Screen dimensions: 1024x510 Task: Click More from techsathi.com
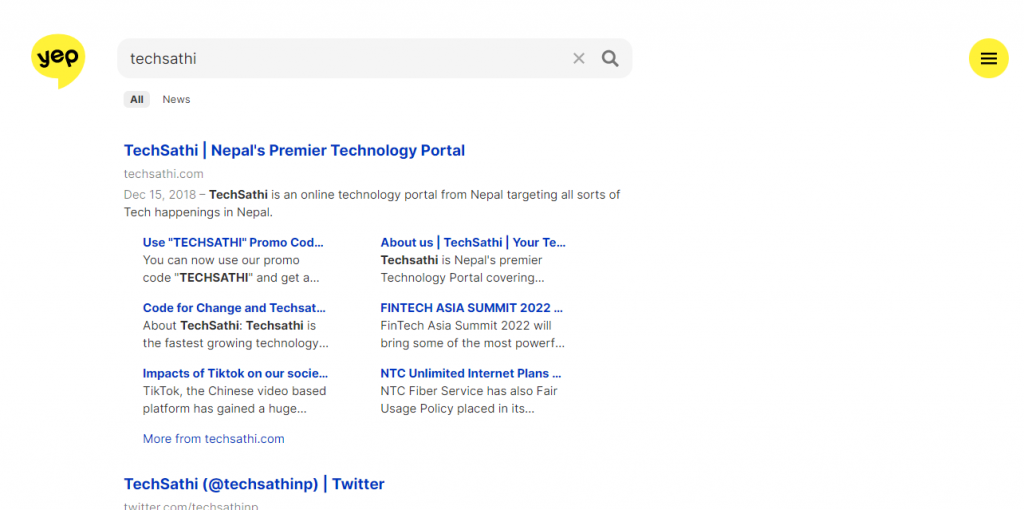[x=214, y=439]
